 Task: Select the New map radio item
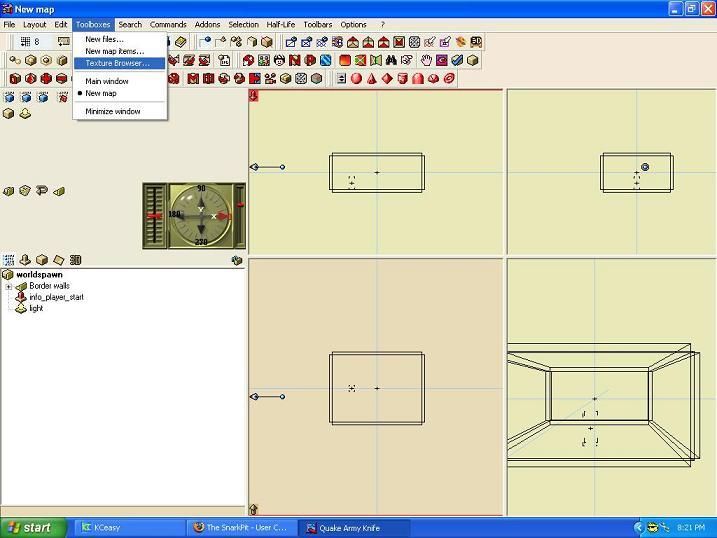pyautogui.click(x=100, y=93)
